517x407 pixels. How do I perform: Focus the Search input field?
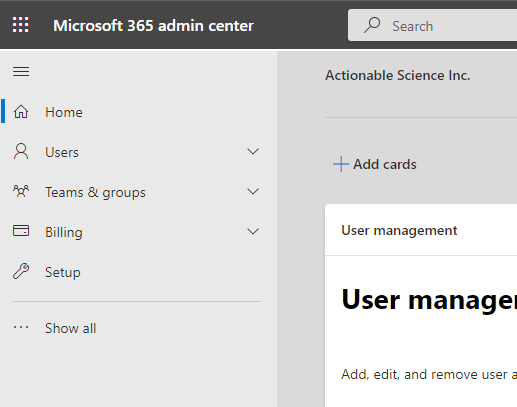[433, 25]
